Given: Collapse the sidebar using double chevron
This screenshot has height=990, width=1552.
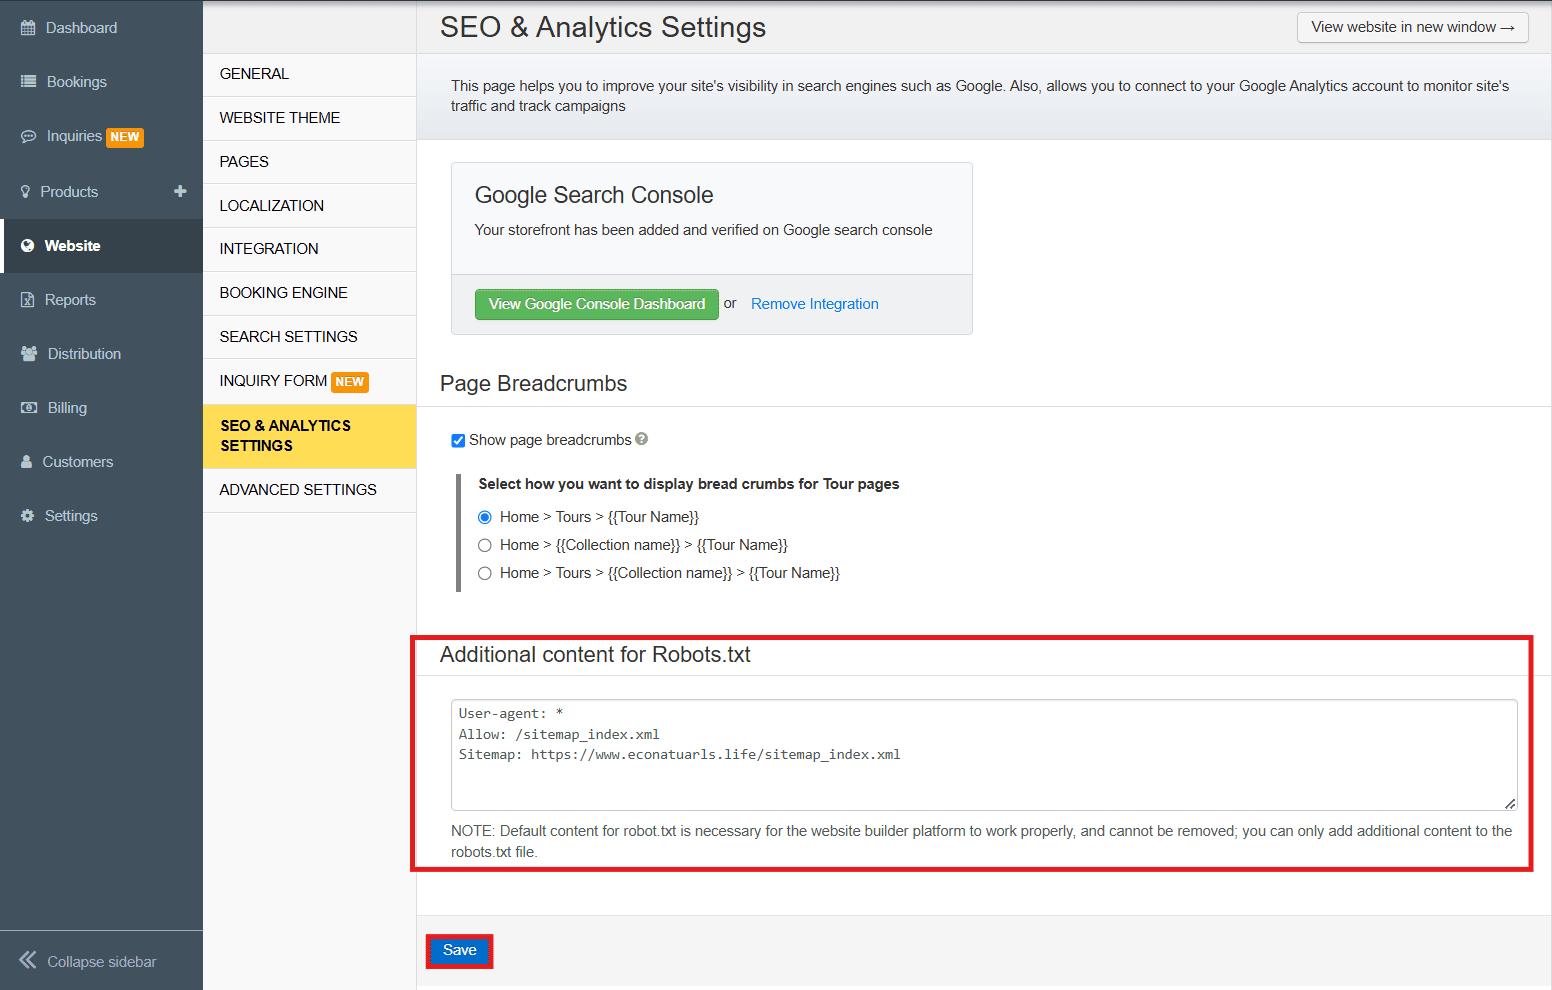Looking at the screenshot, I should (x=28, y=961).
